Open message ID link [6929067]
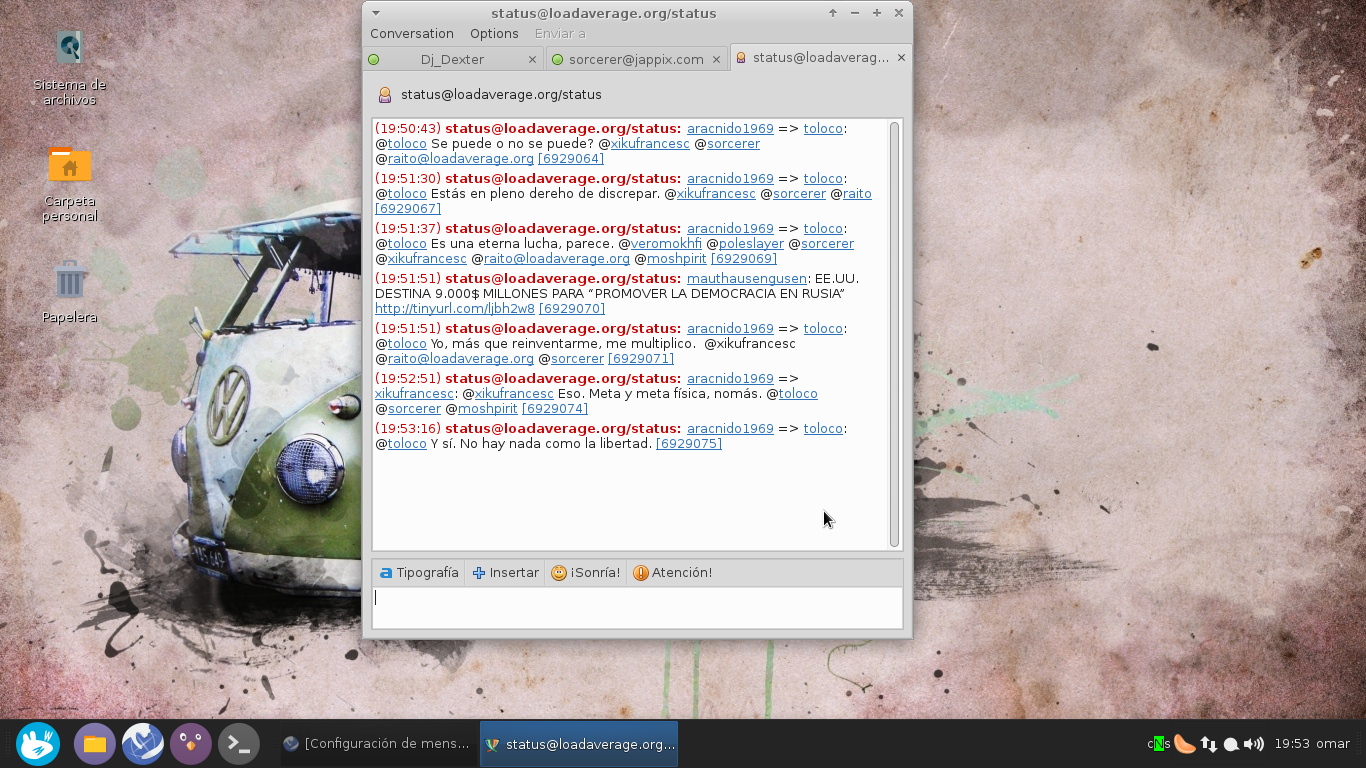Viewport: 1366px width, 768px height. pos(408,209)
